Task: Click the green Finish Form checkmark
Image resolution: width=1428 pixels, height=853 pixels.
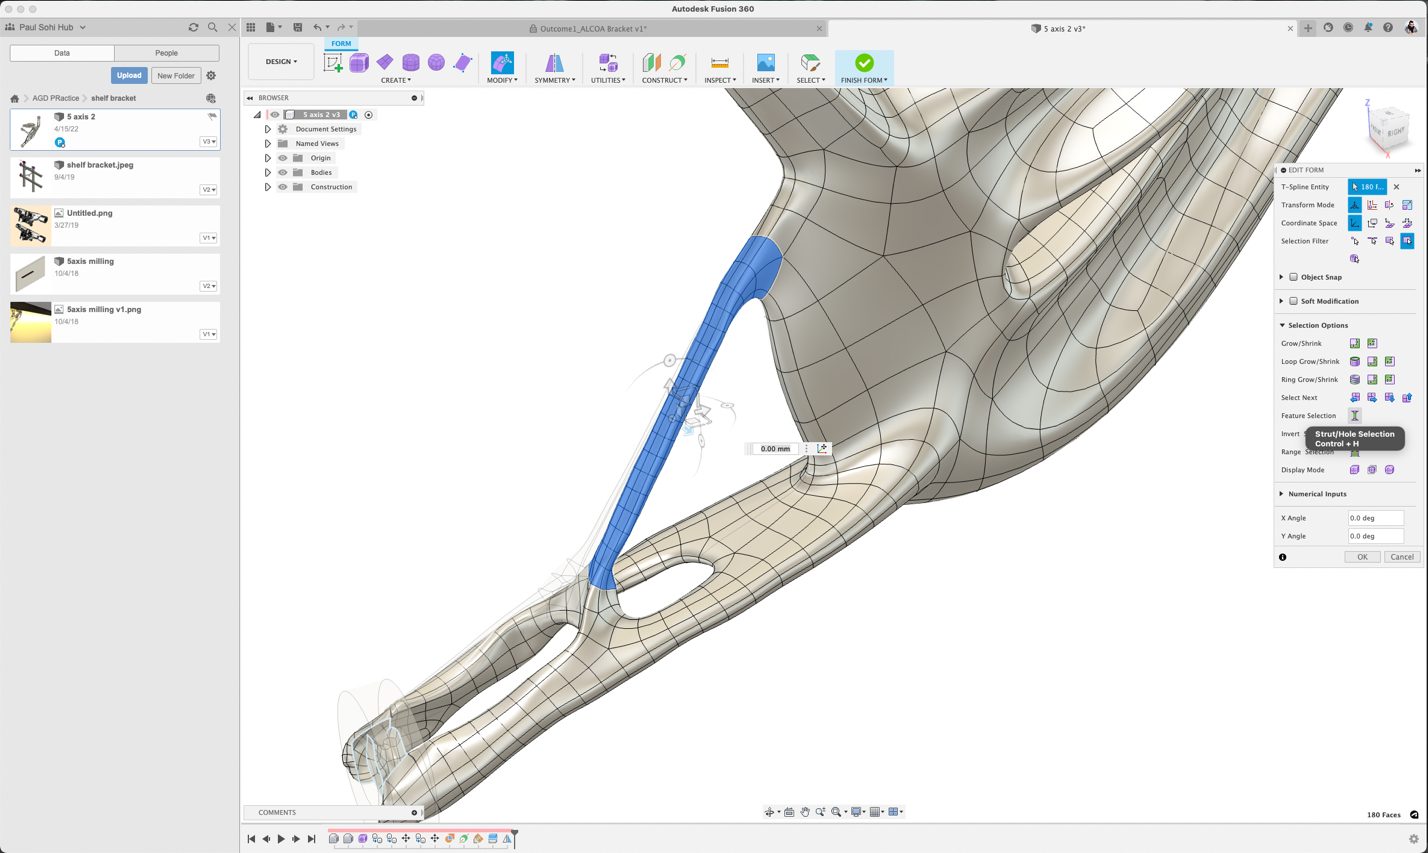Action: (x=863, y=62)
